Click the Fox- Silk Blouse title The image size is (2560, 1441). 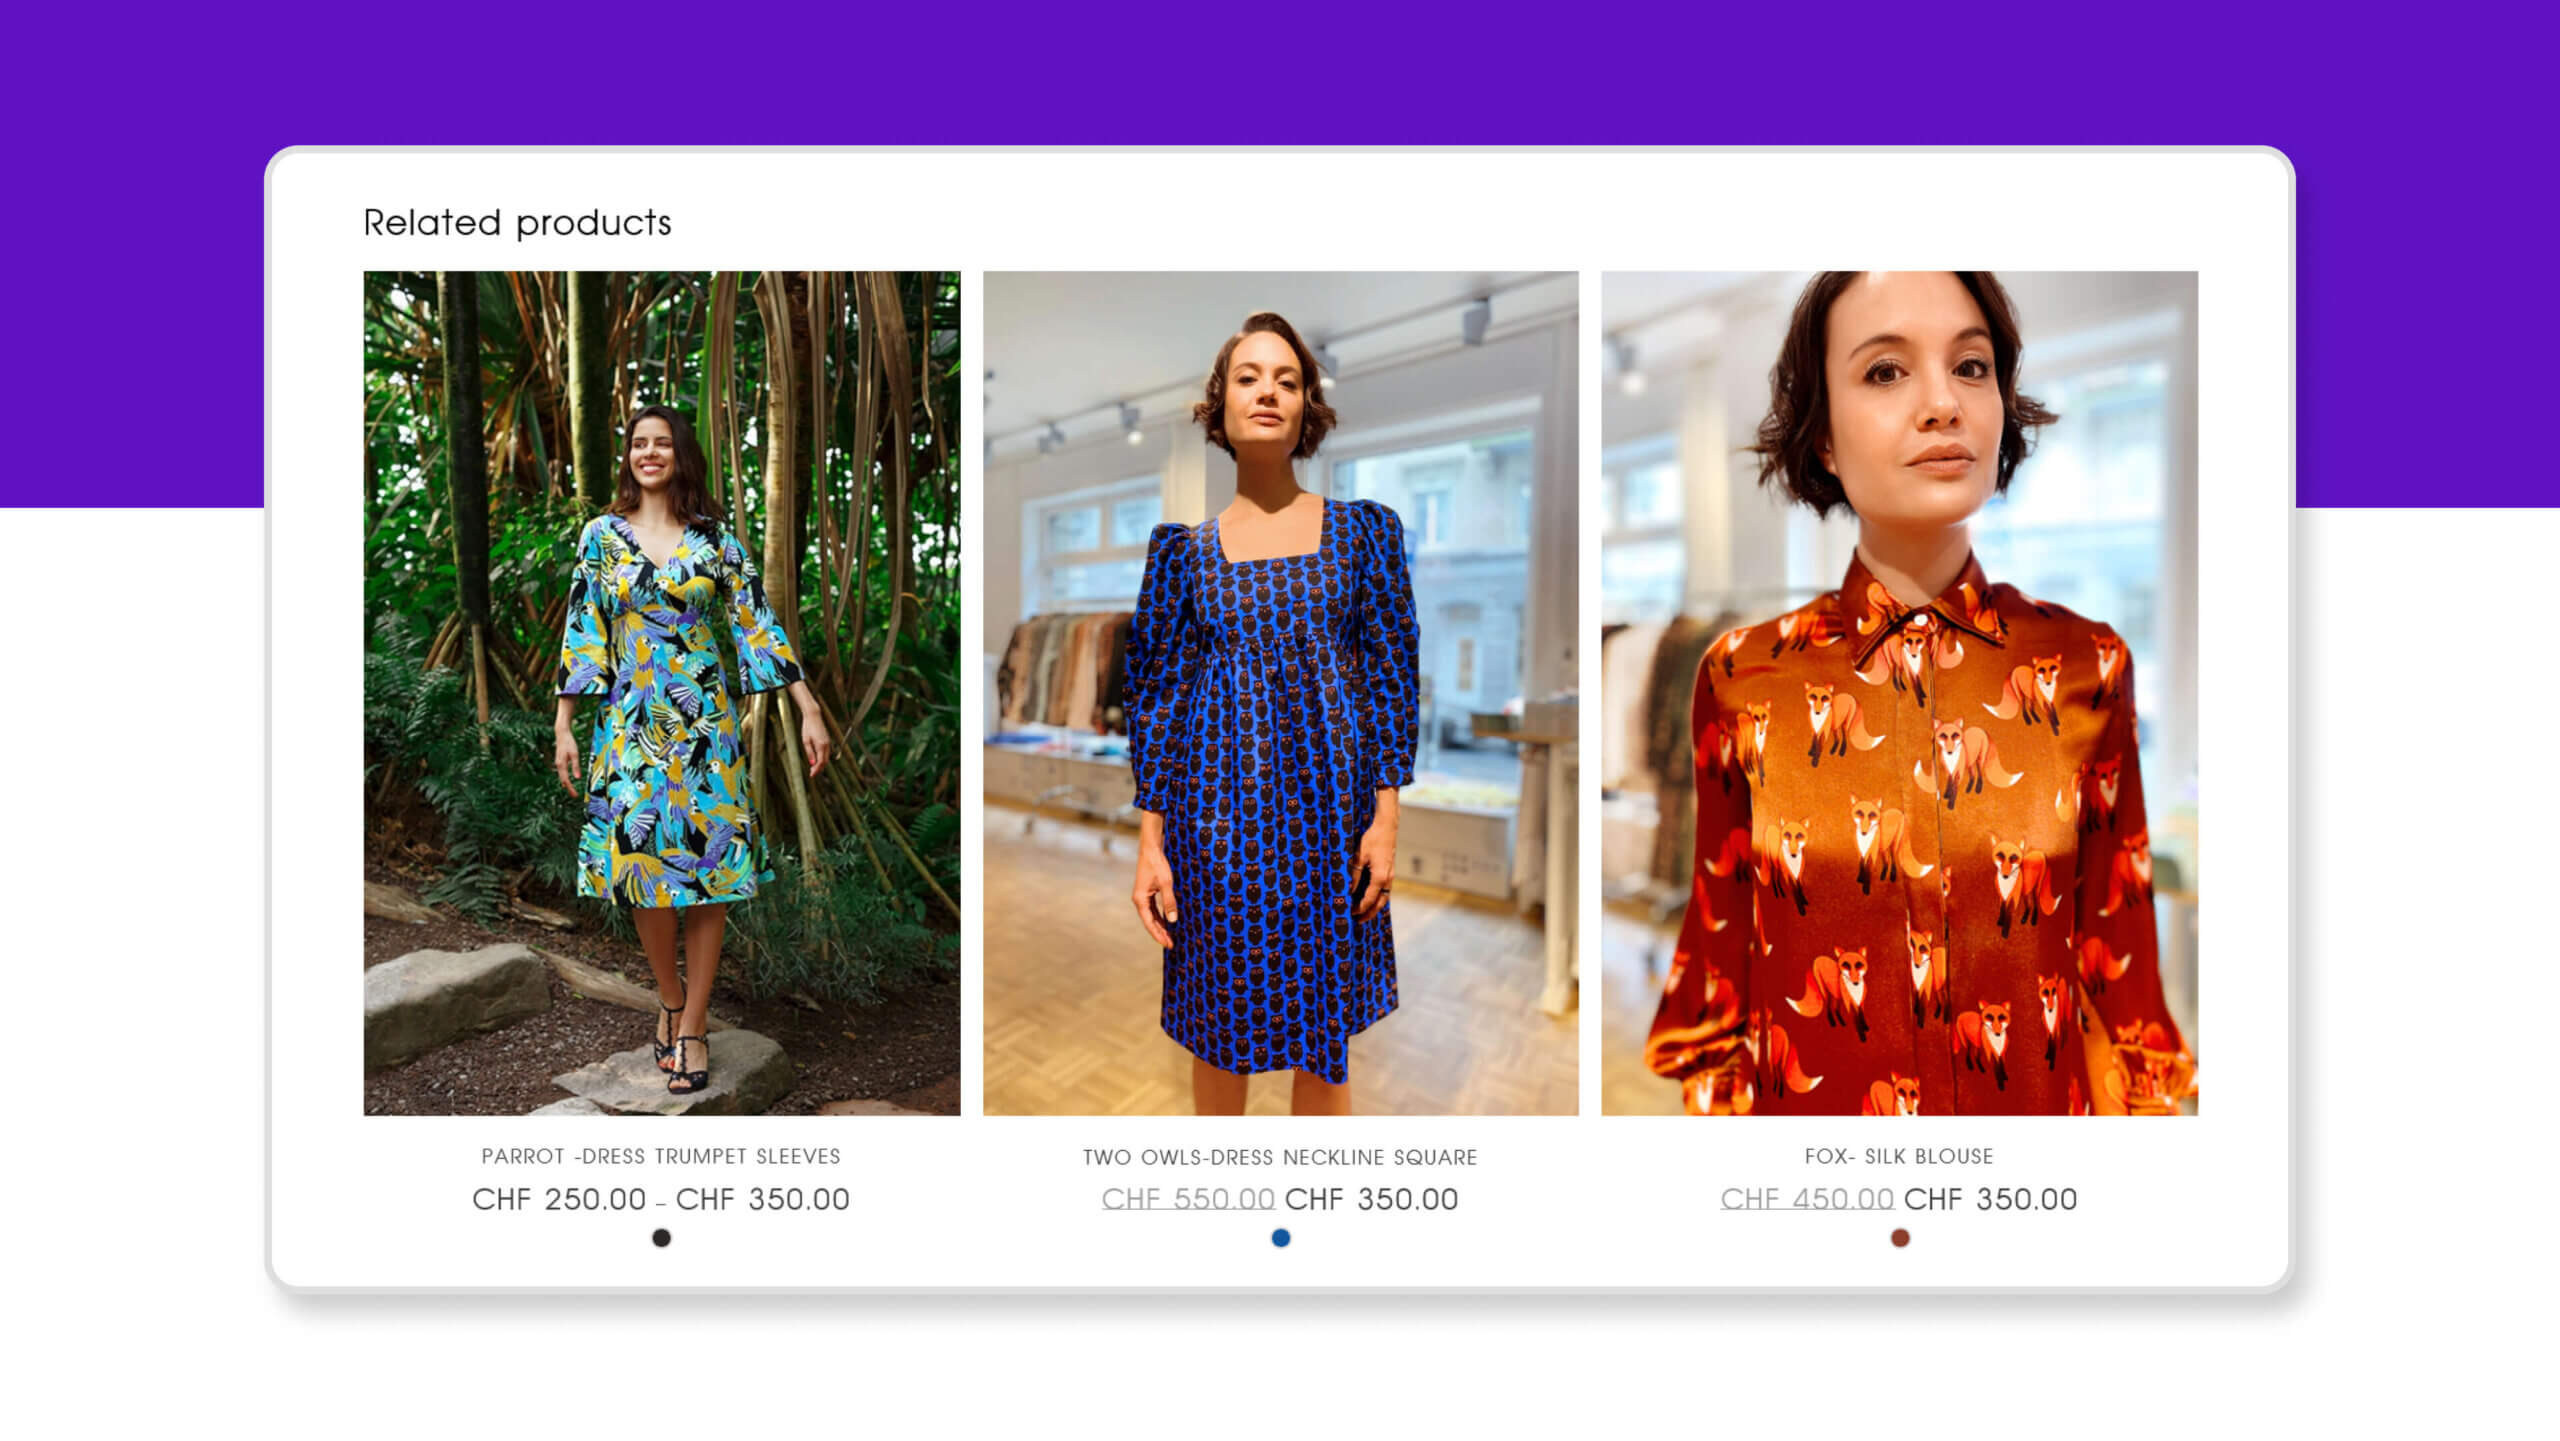pyautogui.click(x=1899, y=1156)
